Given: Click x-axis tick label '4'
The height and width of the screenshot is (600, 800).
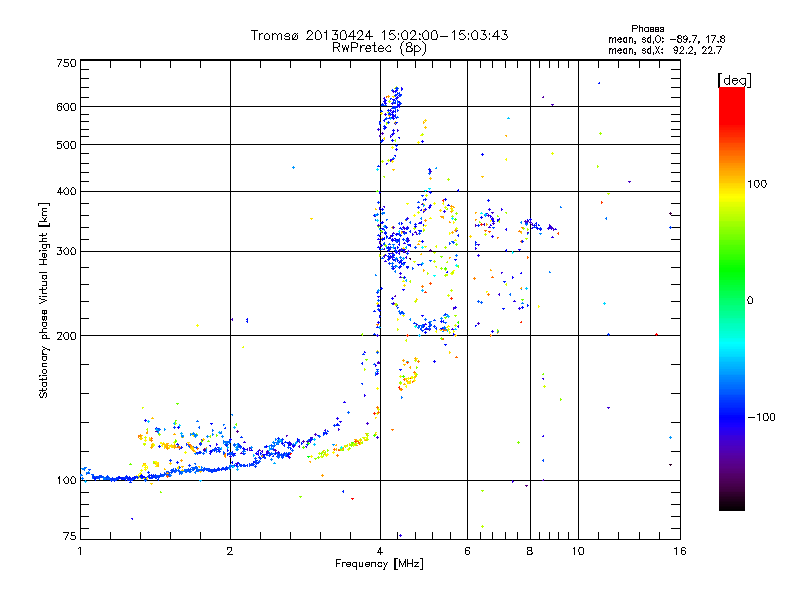Looking at the screenshot, I should [380, 551].
